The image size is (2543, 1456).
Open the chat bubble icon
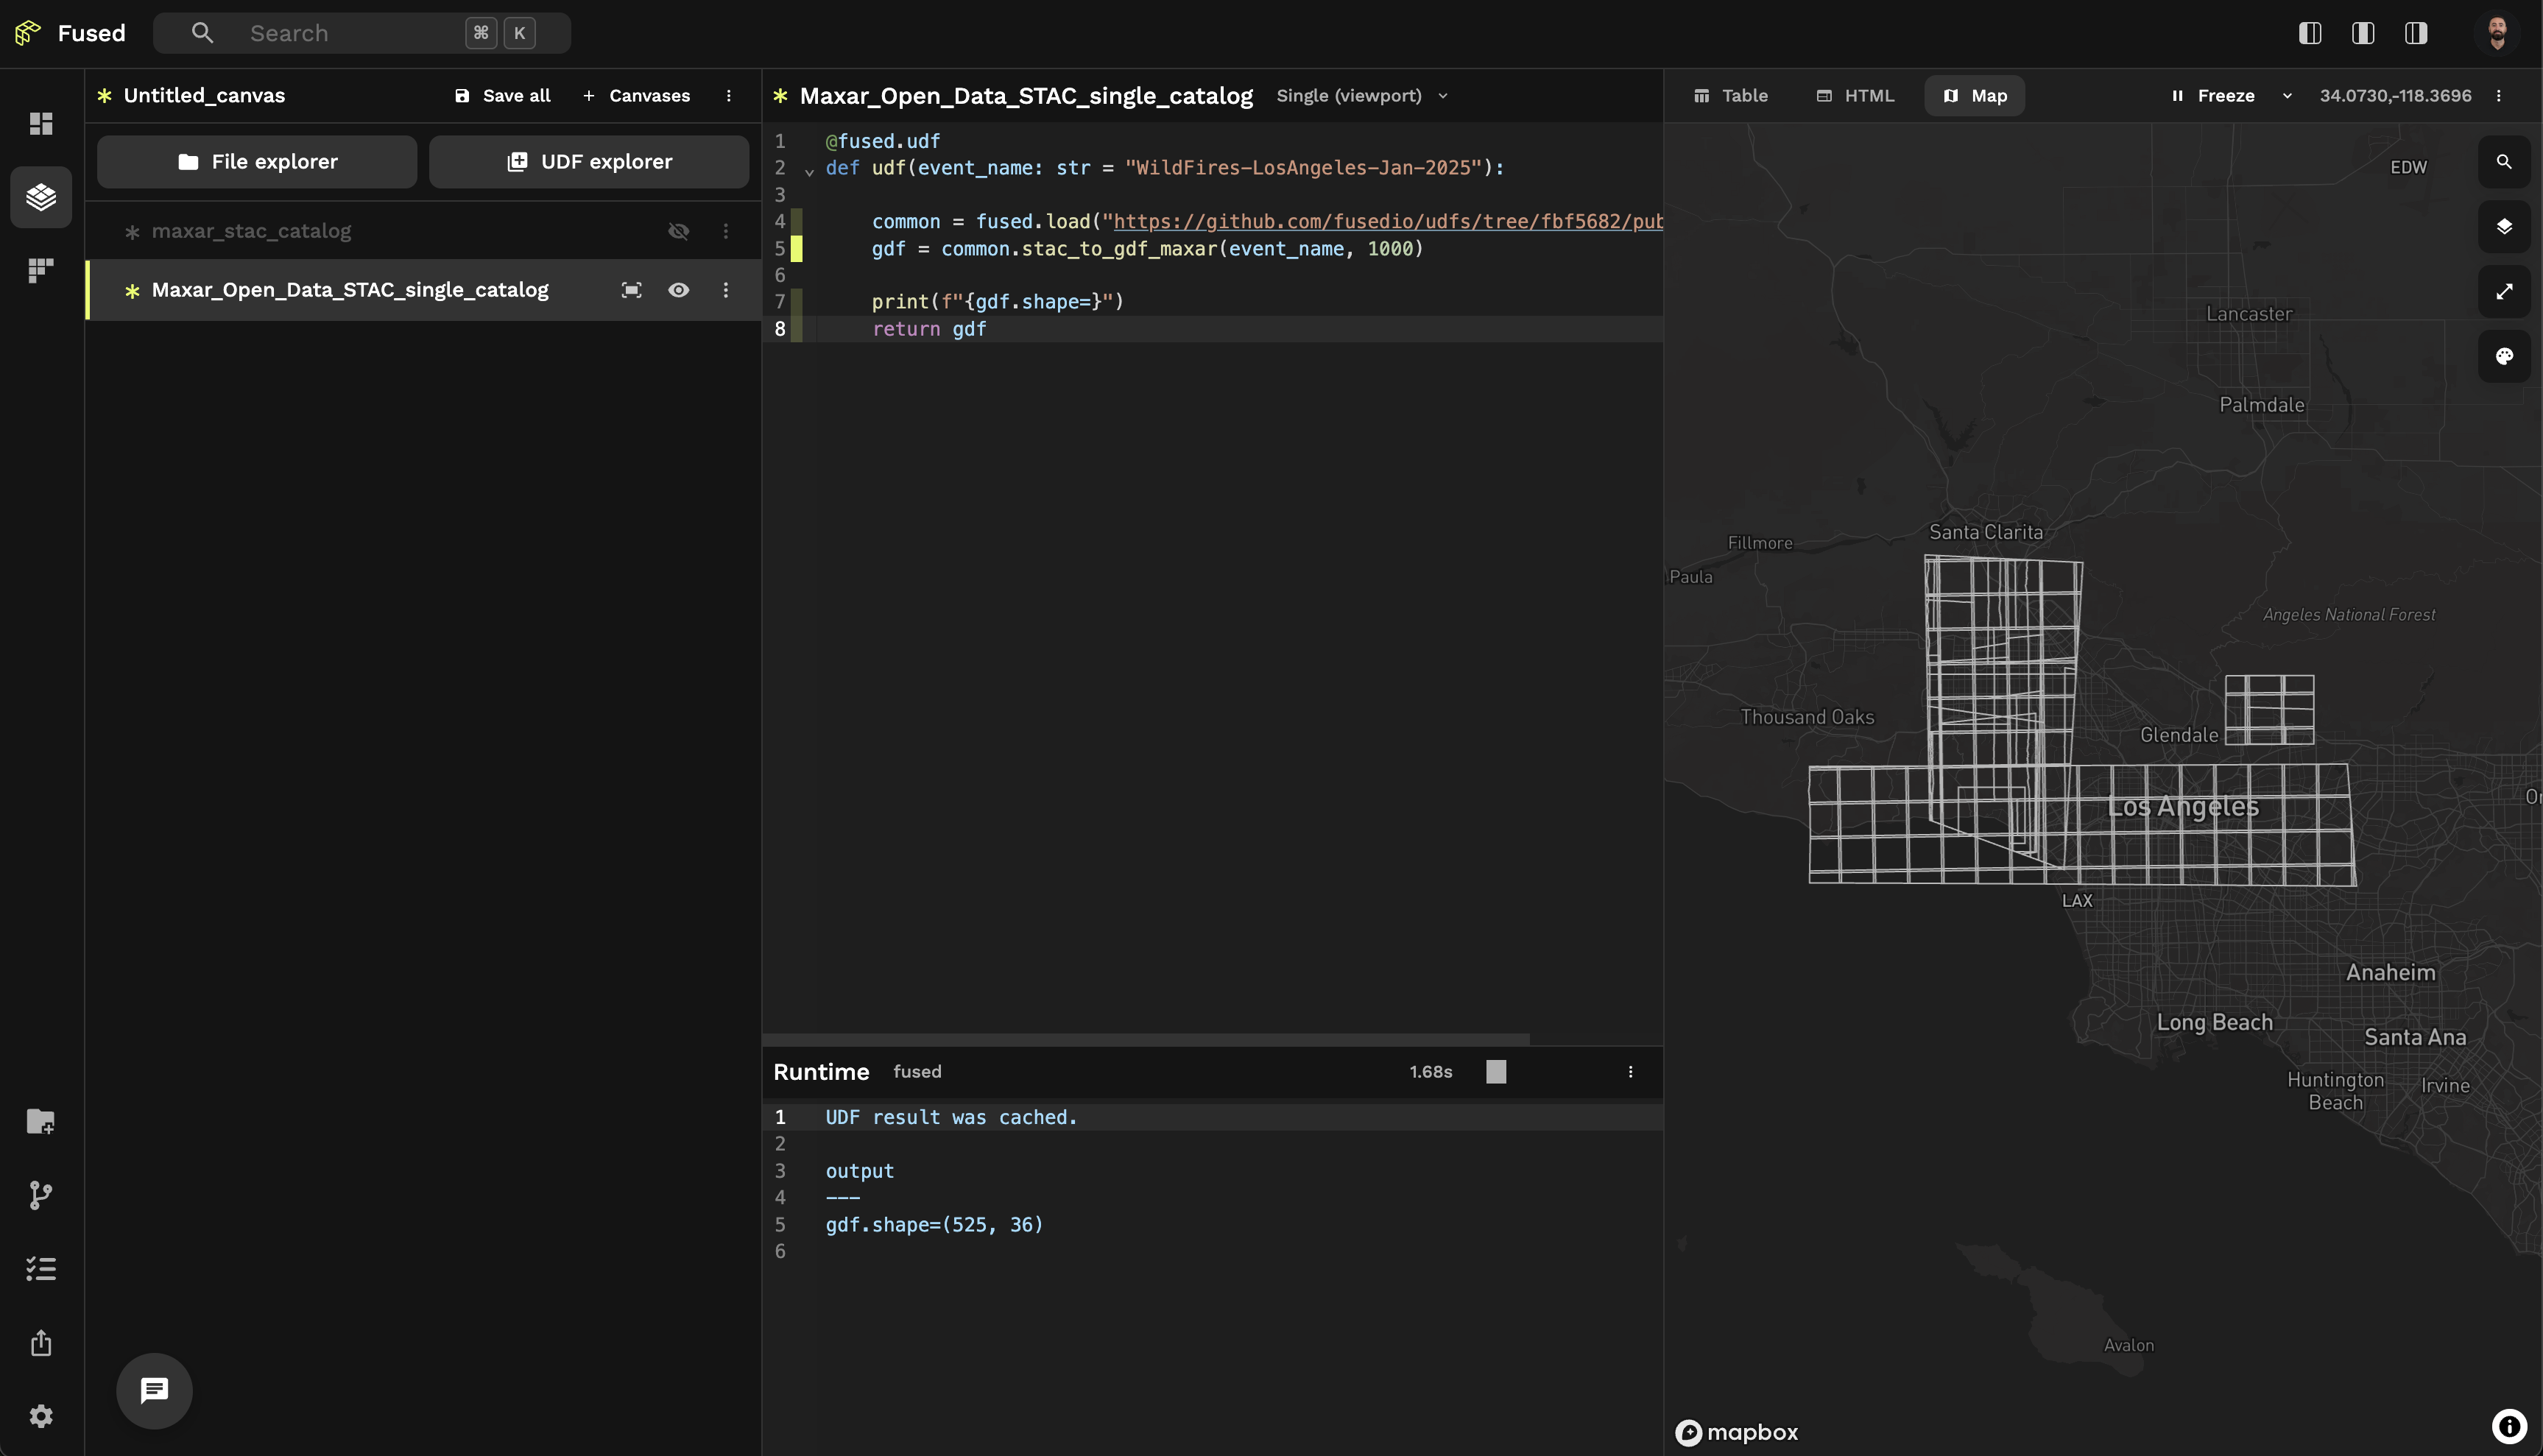pyautogui.click(x=154, y=1390)
